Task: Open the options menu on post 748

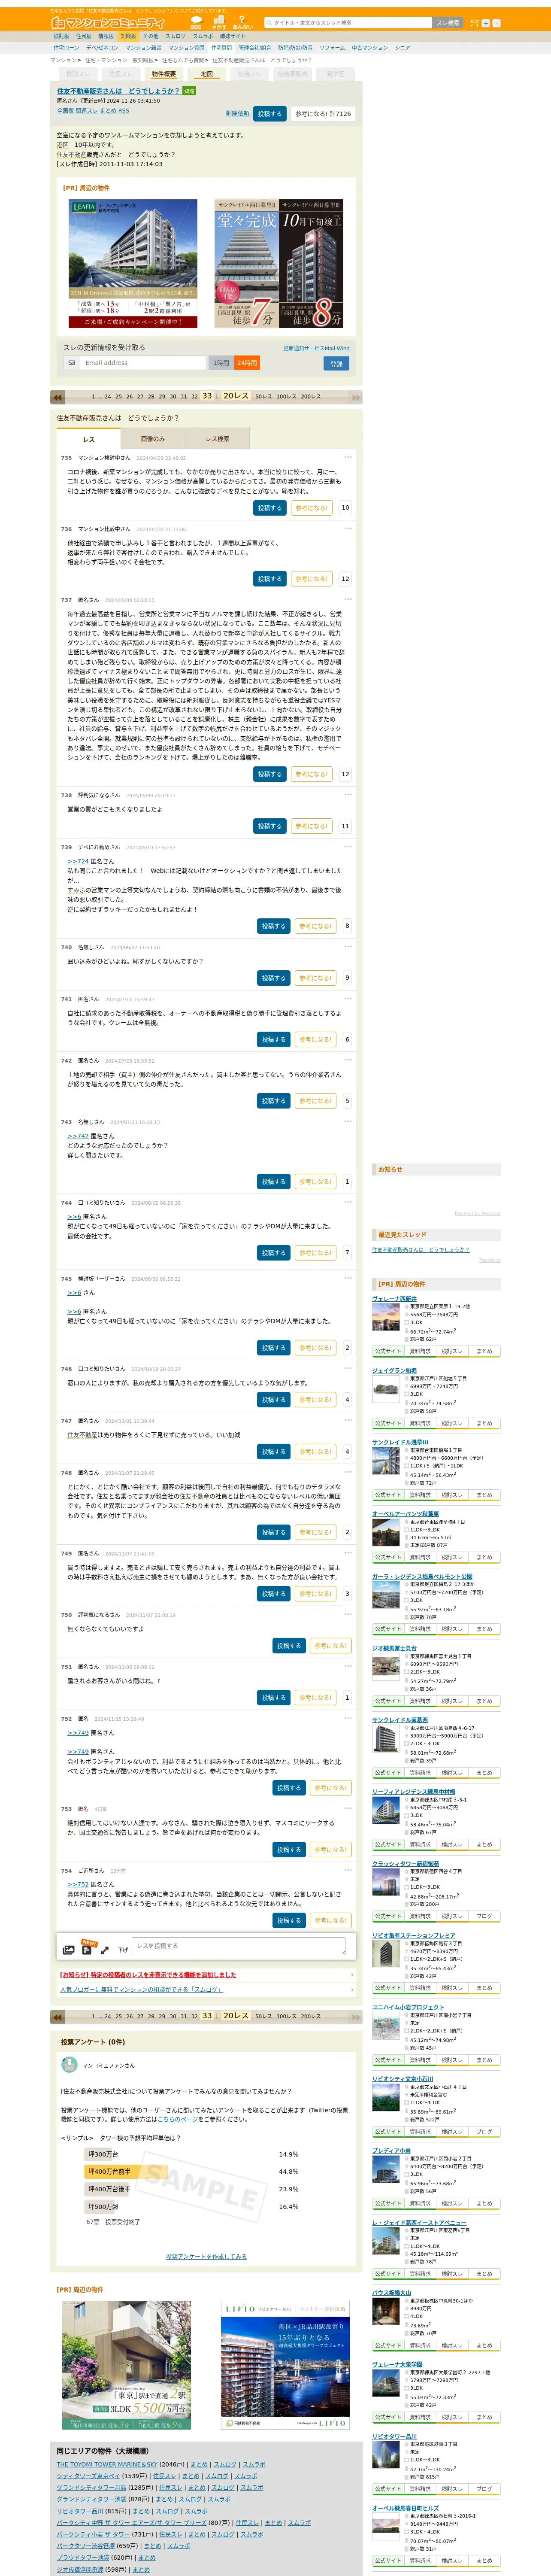Action: click(x=348, y=1472)
